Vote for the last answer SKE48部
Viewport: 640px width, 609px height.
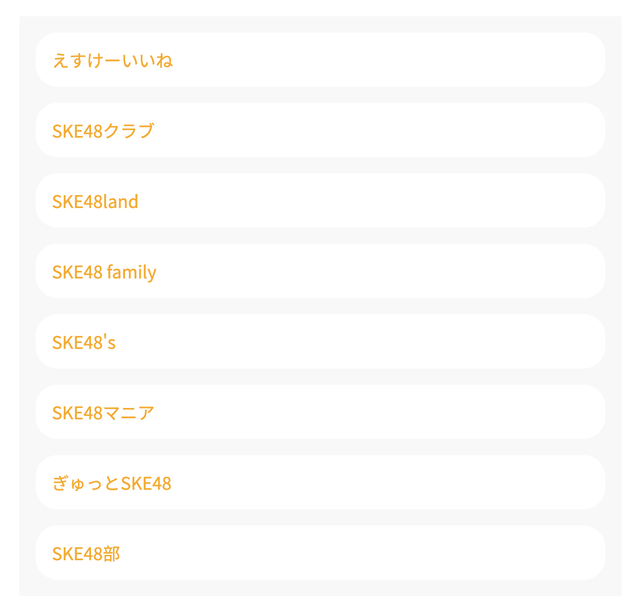coord(320,553)
